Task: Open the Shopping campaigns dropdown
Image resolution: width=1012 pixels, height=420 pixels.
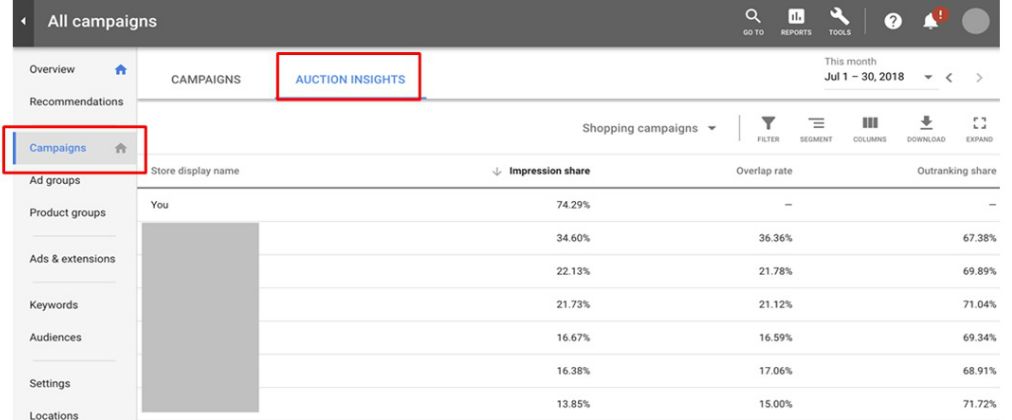Action: point(649,128)
